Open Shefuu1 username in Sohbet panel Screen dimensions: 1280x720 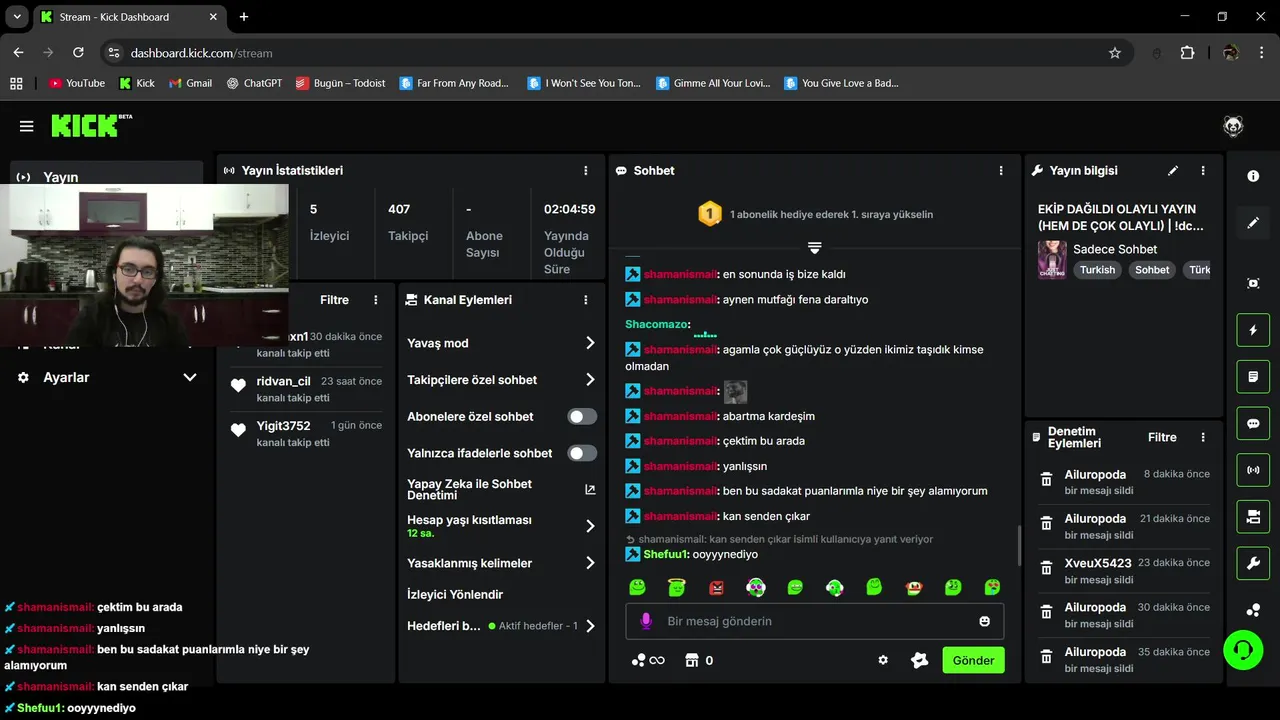pos(665,554)
